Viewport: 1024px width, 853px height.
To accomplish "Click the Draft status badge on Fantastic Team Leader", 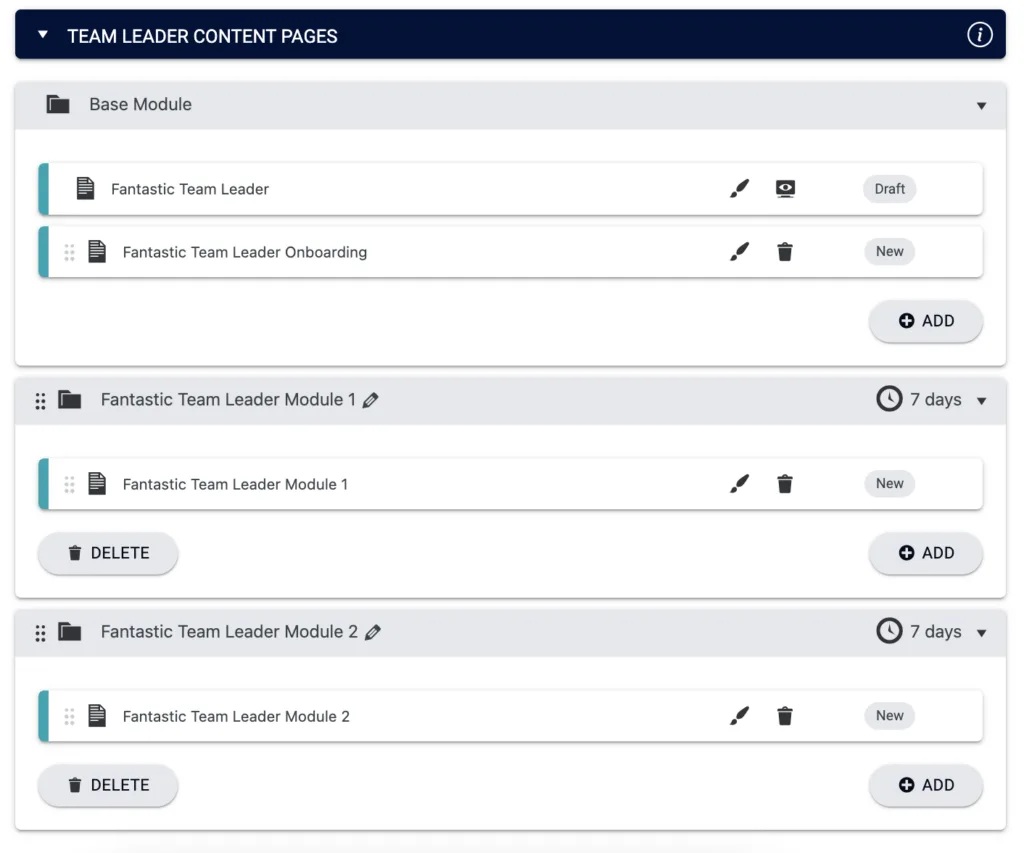I will pos(889,188).
